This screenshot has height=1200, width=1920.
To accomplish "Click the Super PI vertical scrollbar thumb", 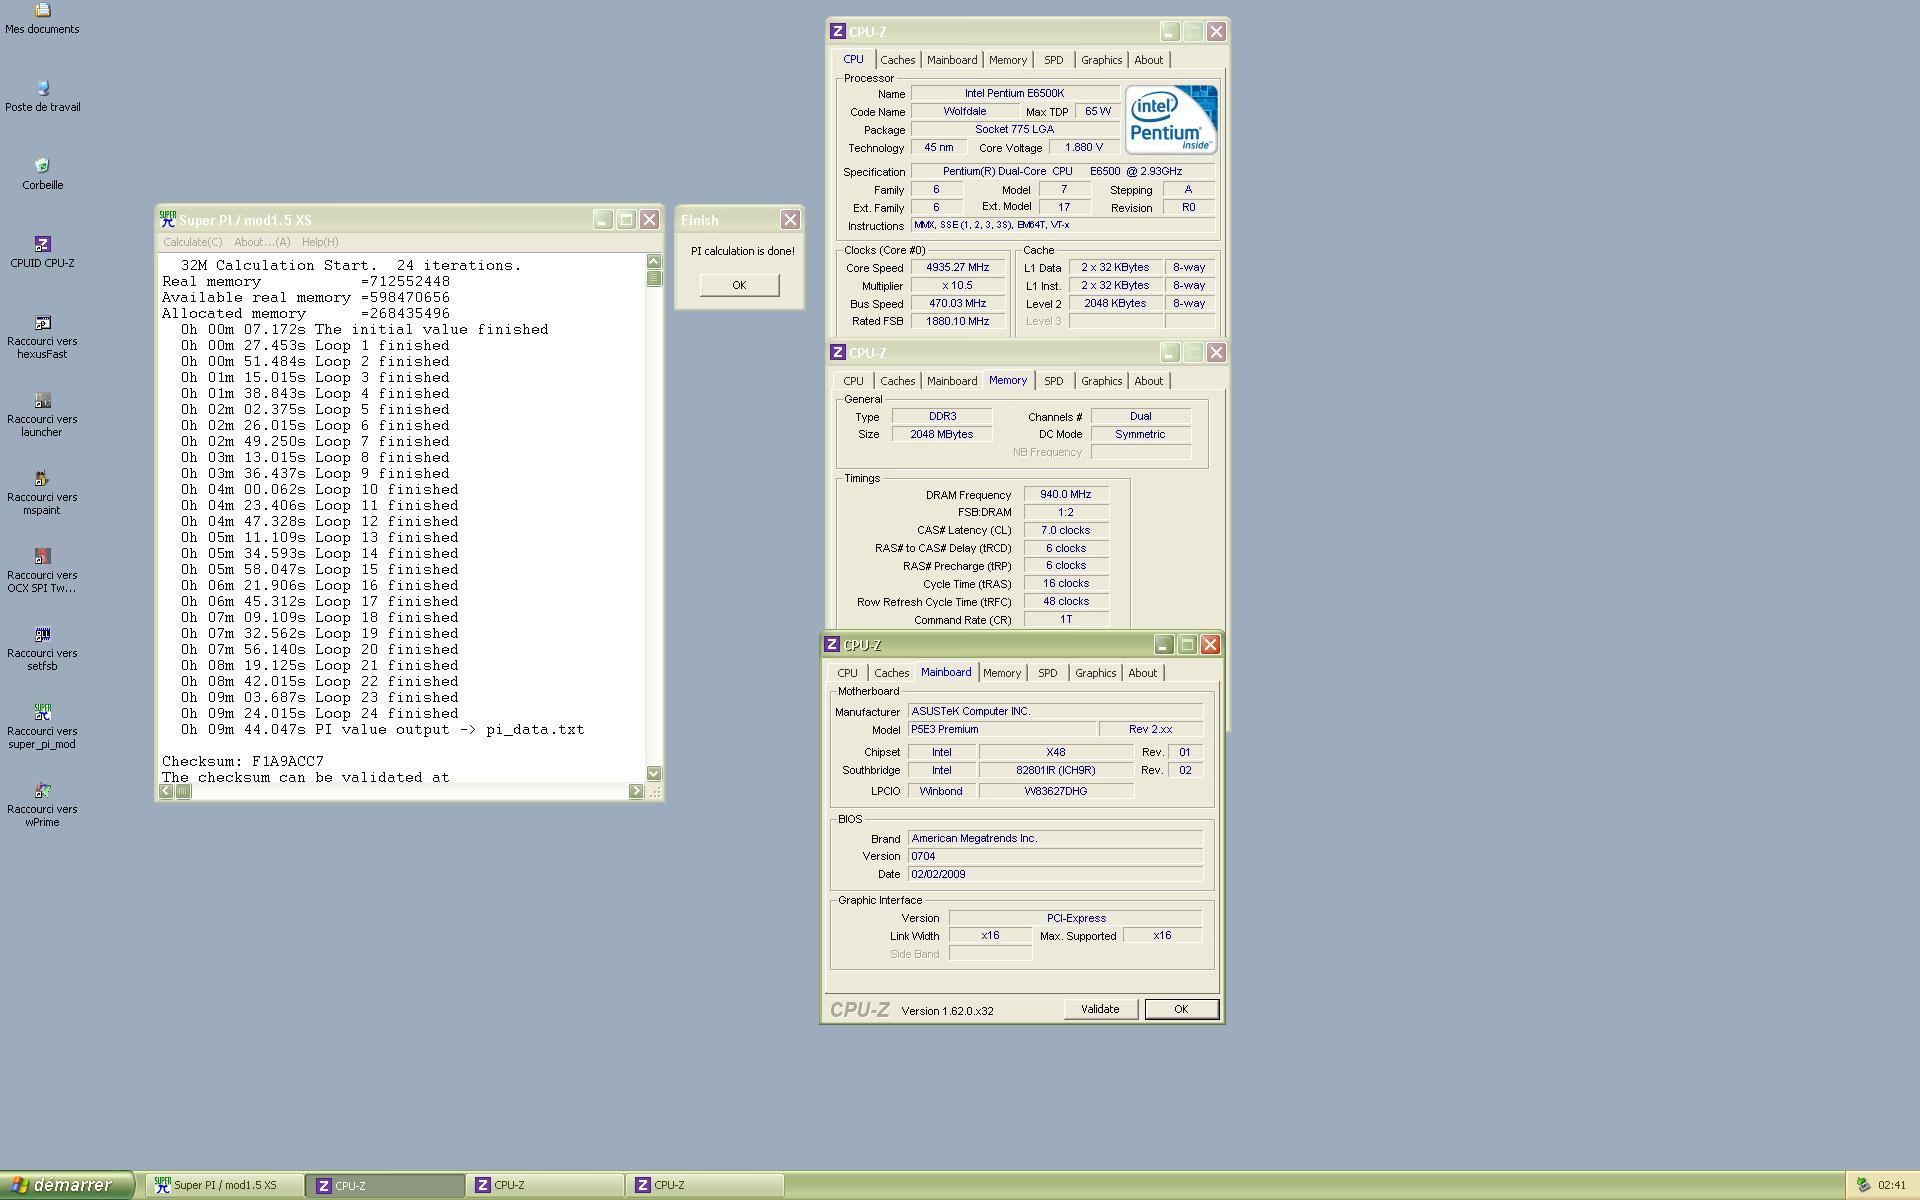I will pos(654,278).
